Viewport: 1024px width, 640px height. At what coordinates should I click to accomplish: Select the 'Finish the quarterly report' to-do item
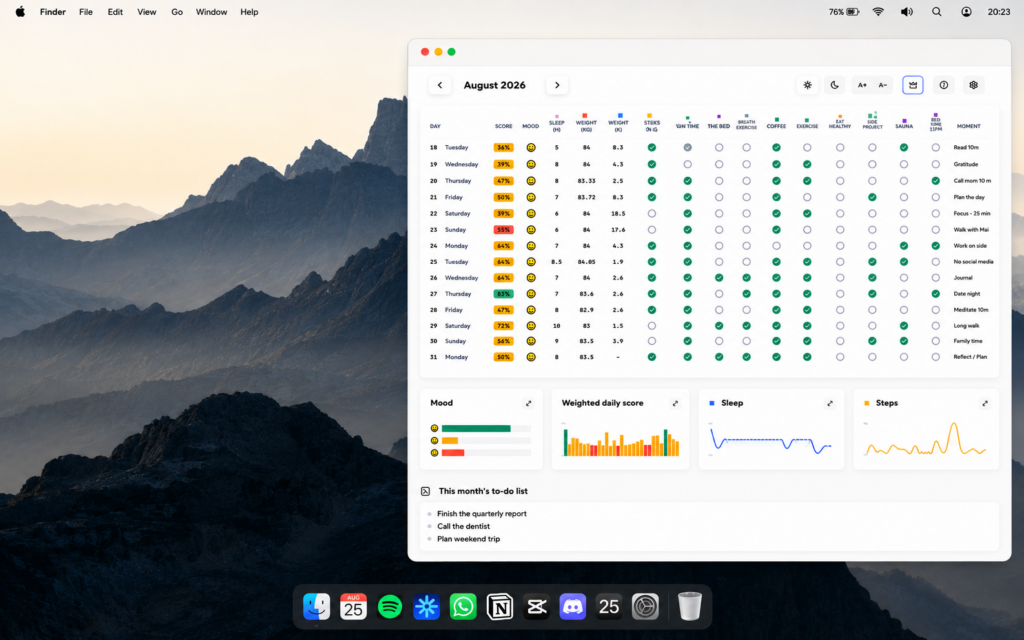pyautogui.click(x=481, y=514)
